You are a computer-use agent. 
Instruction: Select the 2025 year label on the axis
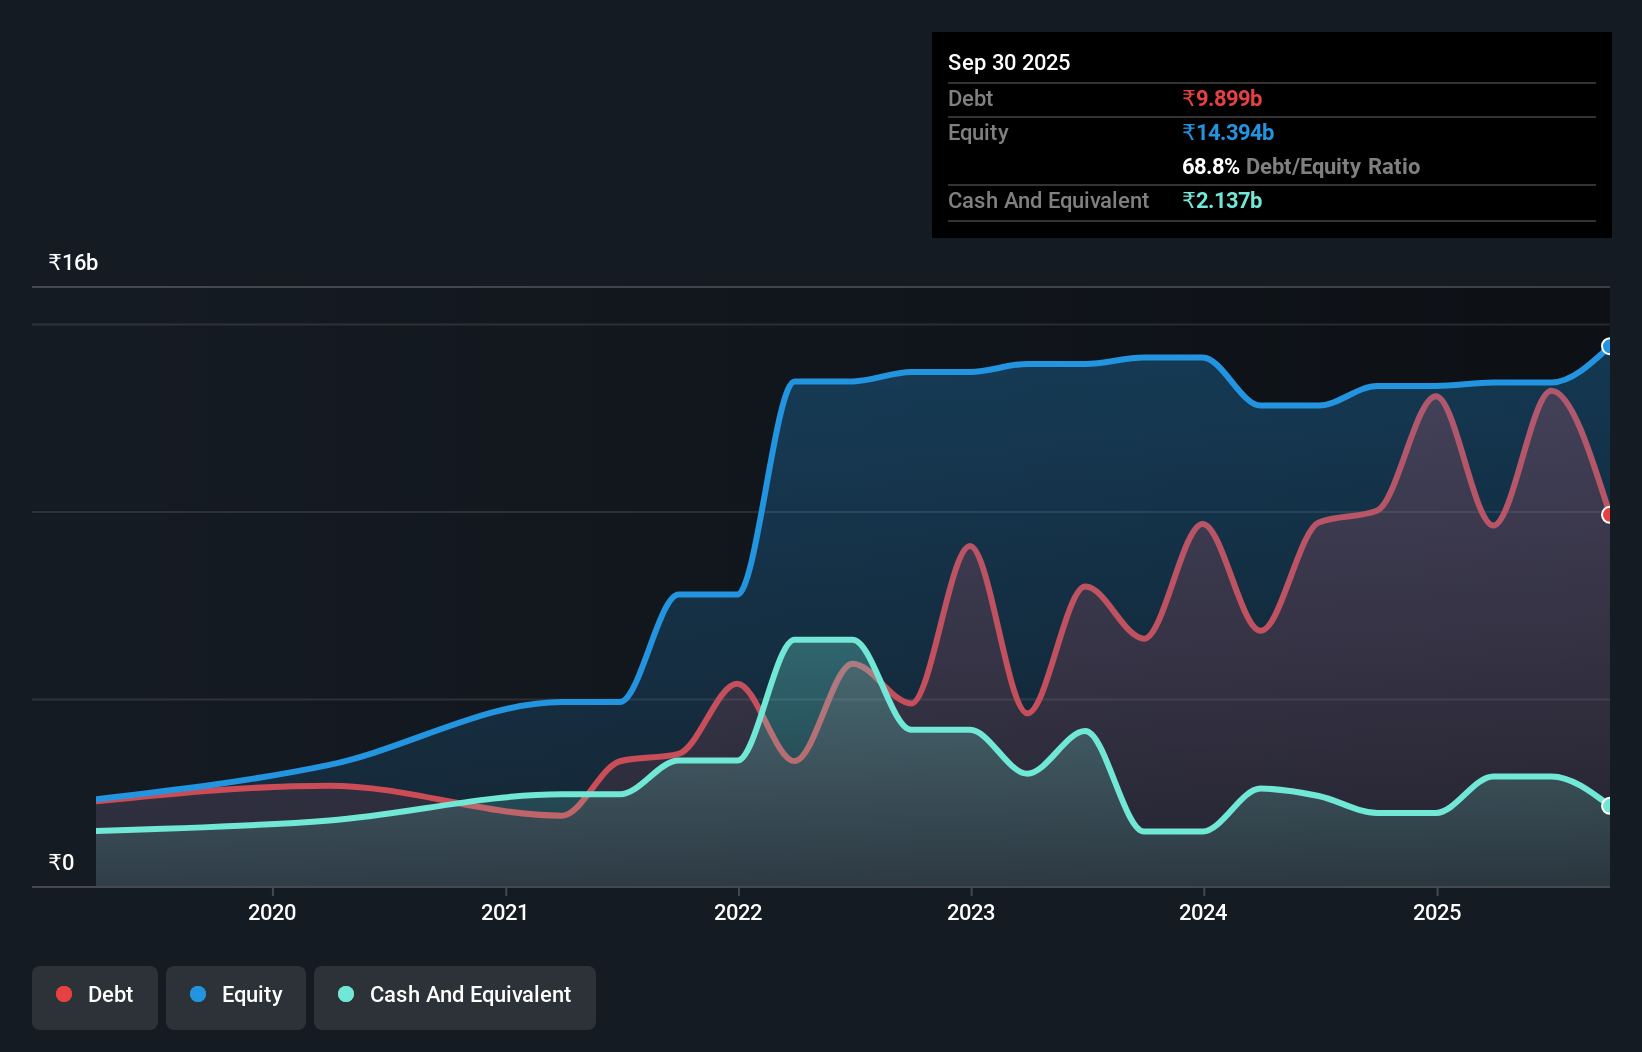point(1437,912)
